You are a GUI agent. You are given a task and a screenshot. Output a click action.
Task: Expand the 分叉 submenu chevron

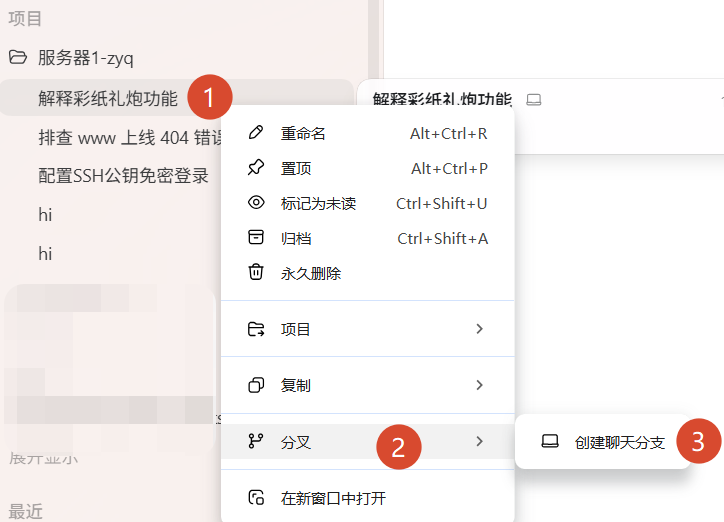(479, 442)
